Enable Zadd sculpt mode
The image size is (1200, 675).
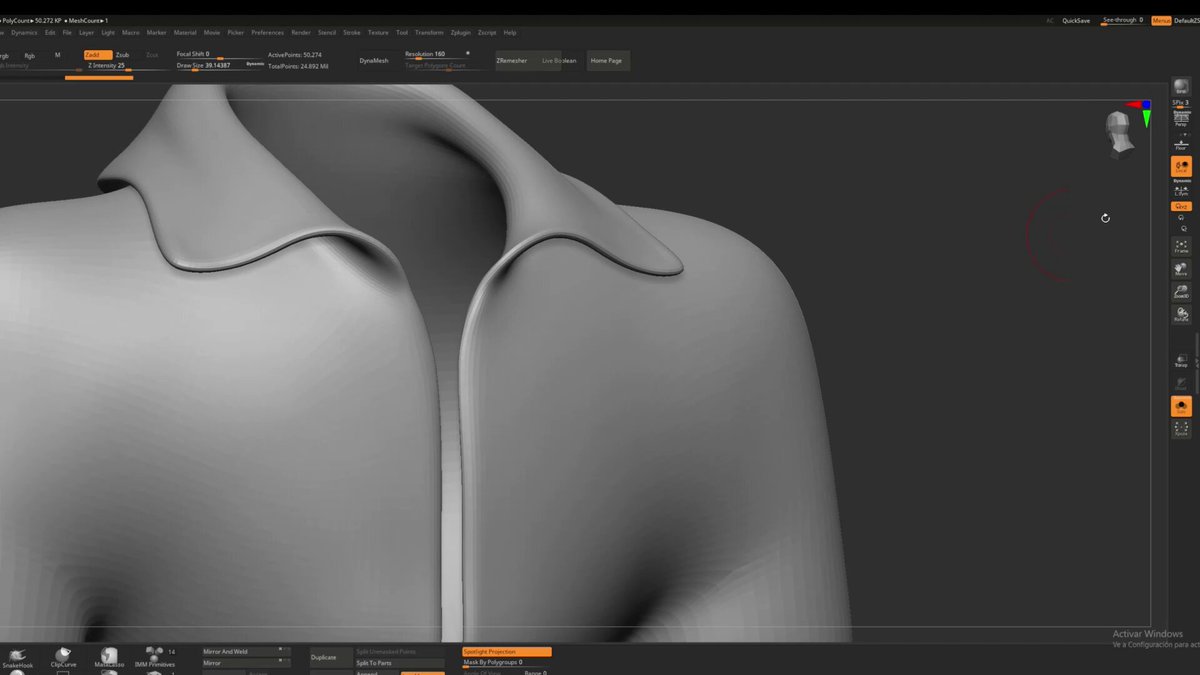(x=97, y=55)
